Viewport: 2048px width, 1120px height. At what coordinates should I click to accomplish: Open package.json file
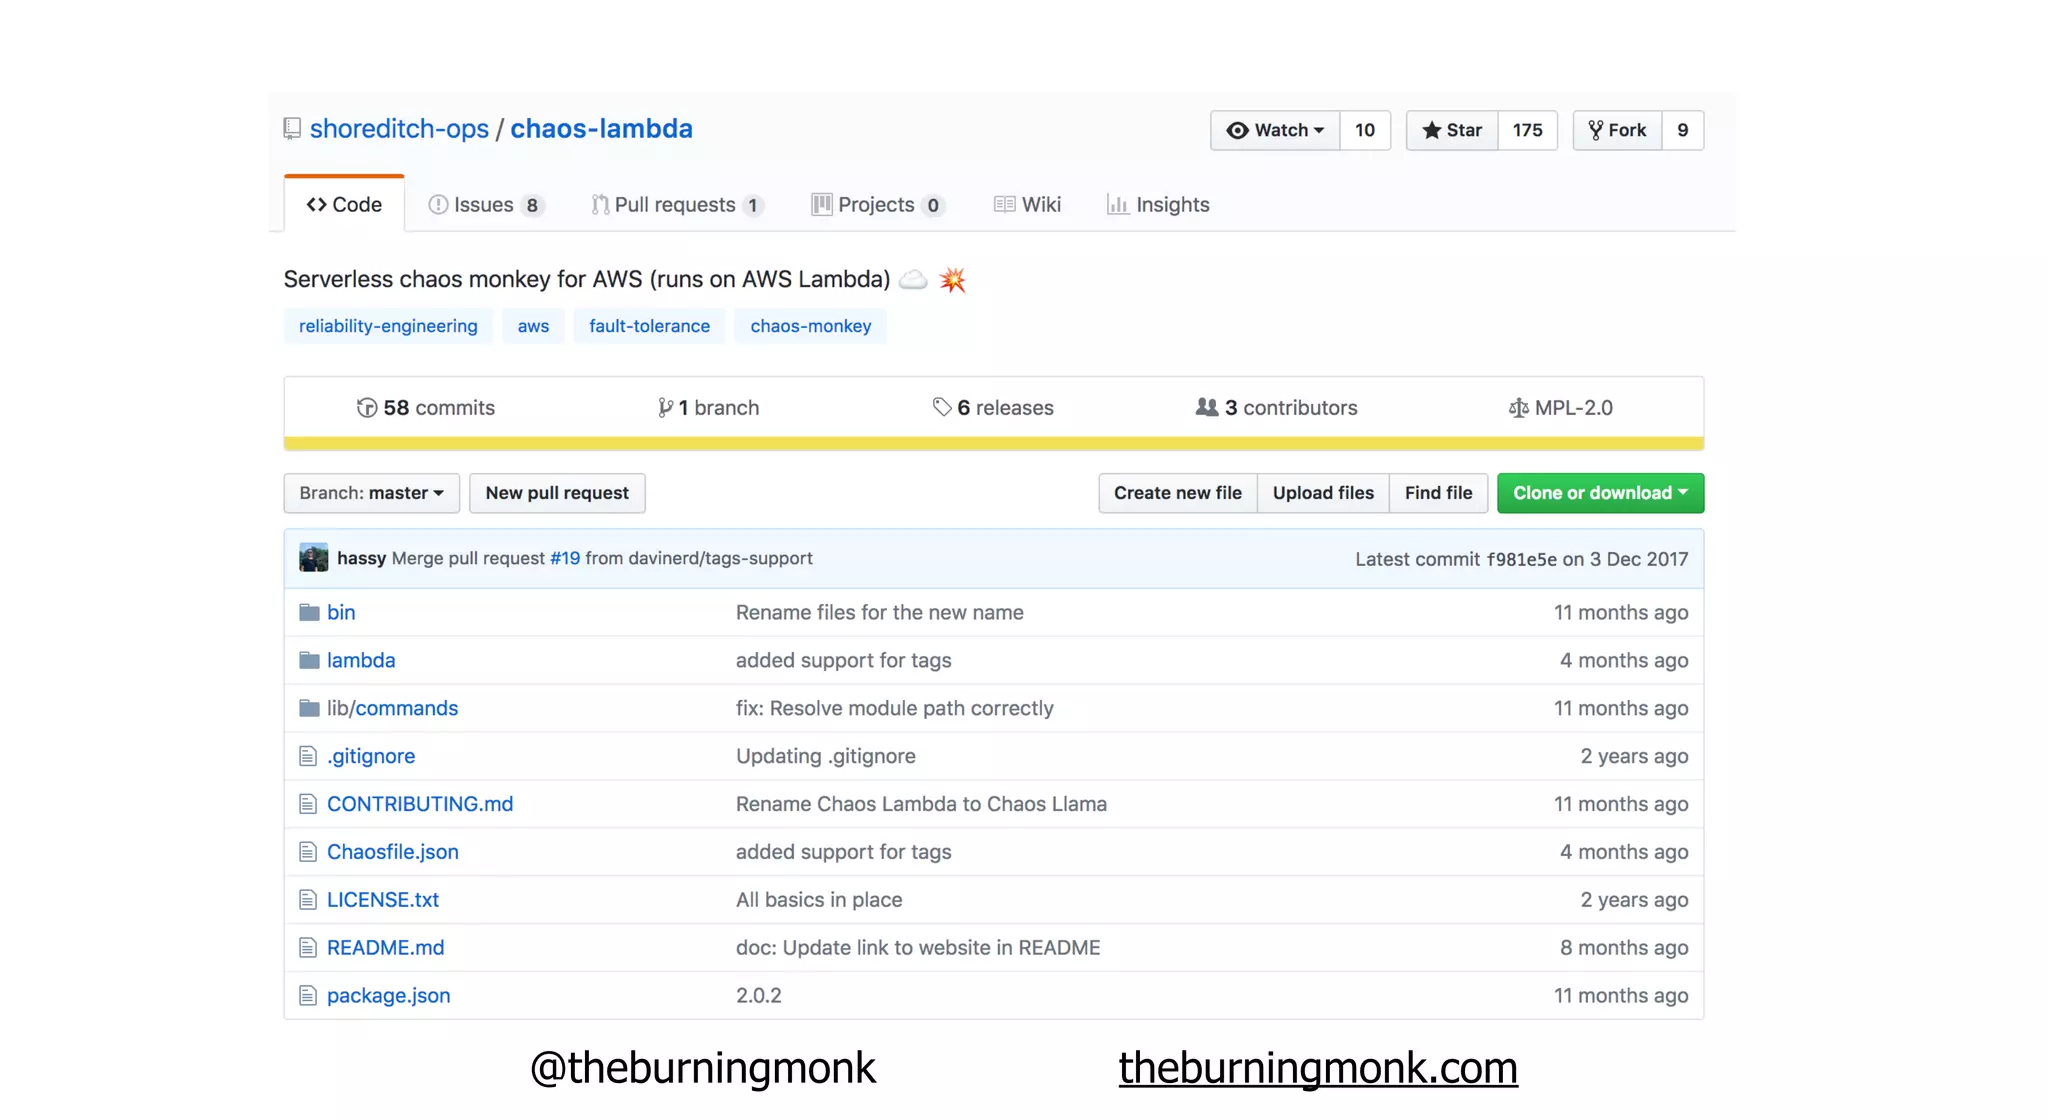tap(389, 996)
